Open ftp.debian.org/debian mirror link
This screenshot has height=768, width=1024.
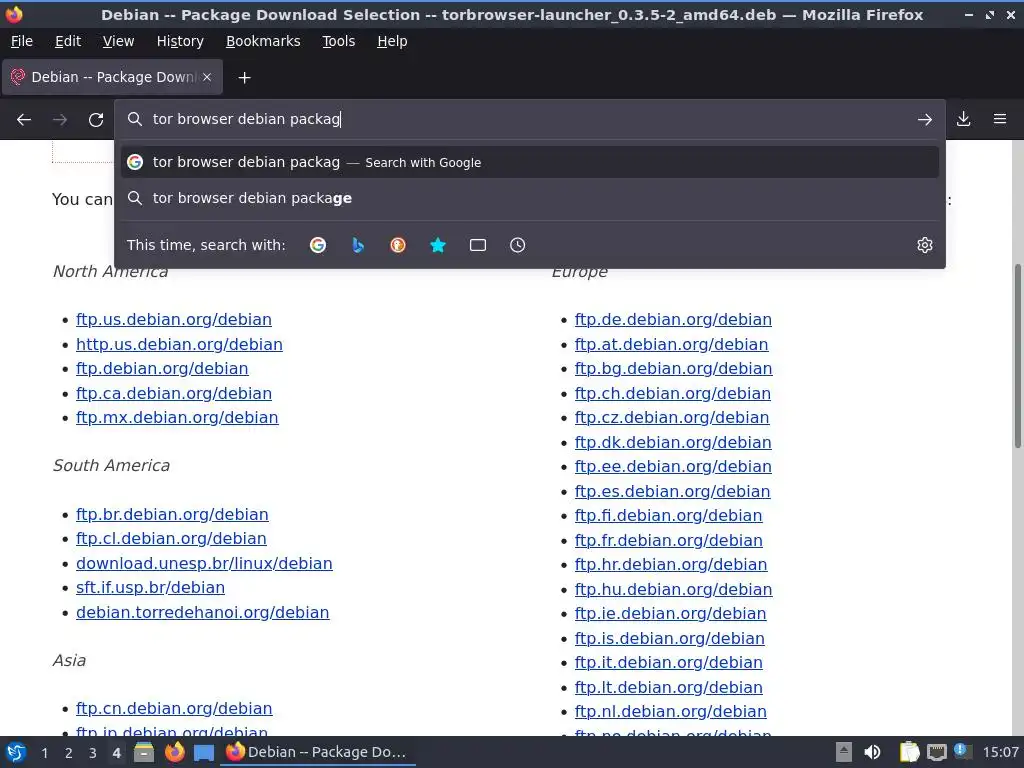click(x=162, y=368)
